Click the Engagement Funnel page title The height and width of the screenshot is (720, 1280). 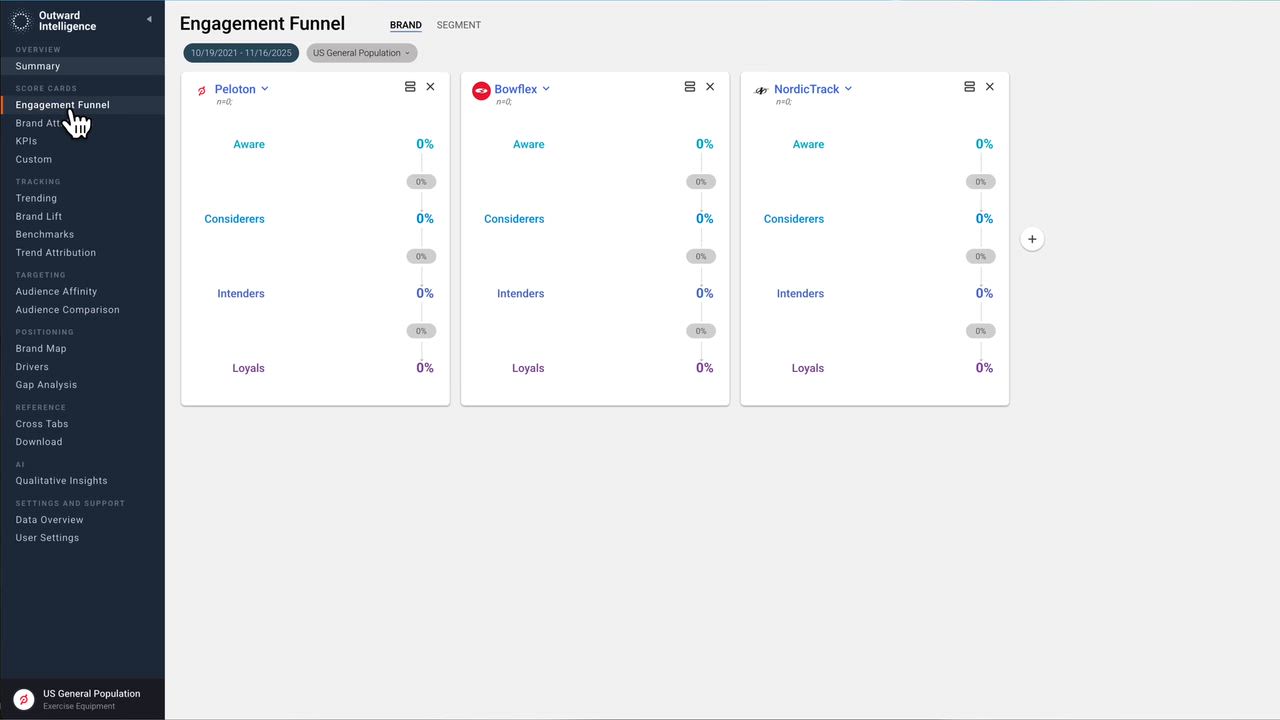pos(262,24)
